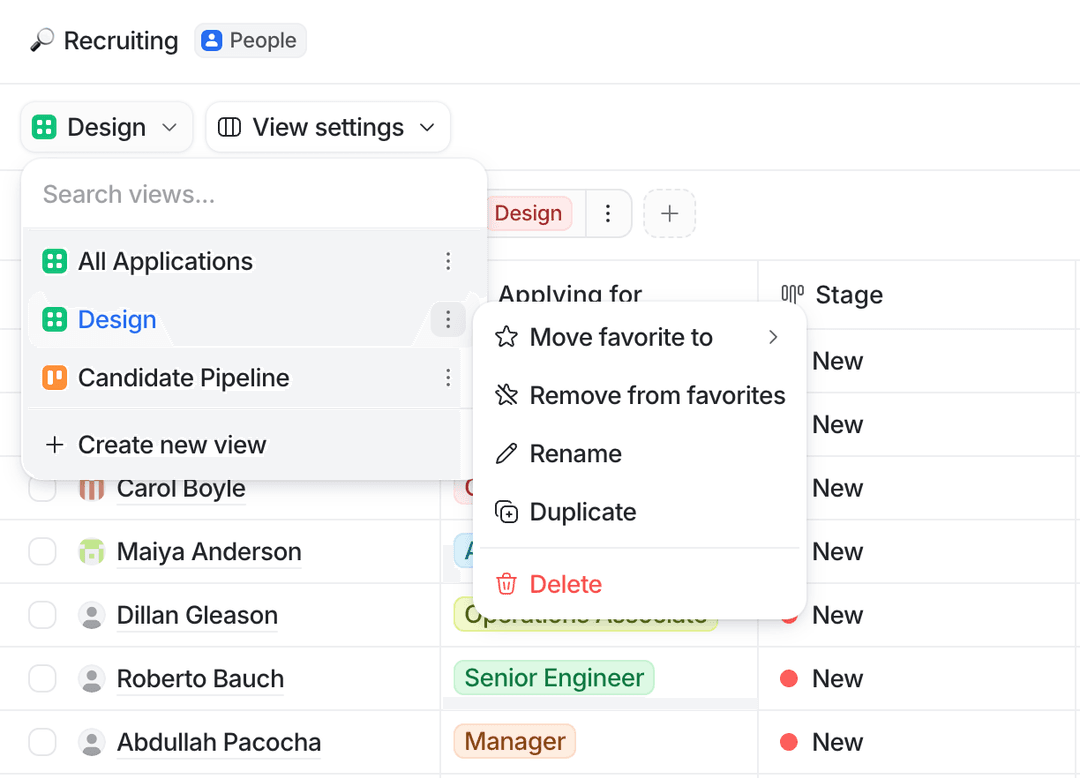Screen dimensions: 1080x778
Task: Click the Applying for column header
Action: [x=570, y=294]
